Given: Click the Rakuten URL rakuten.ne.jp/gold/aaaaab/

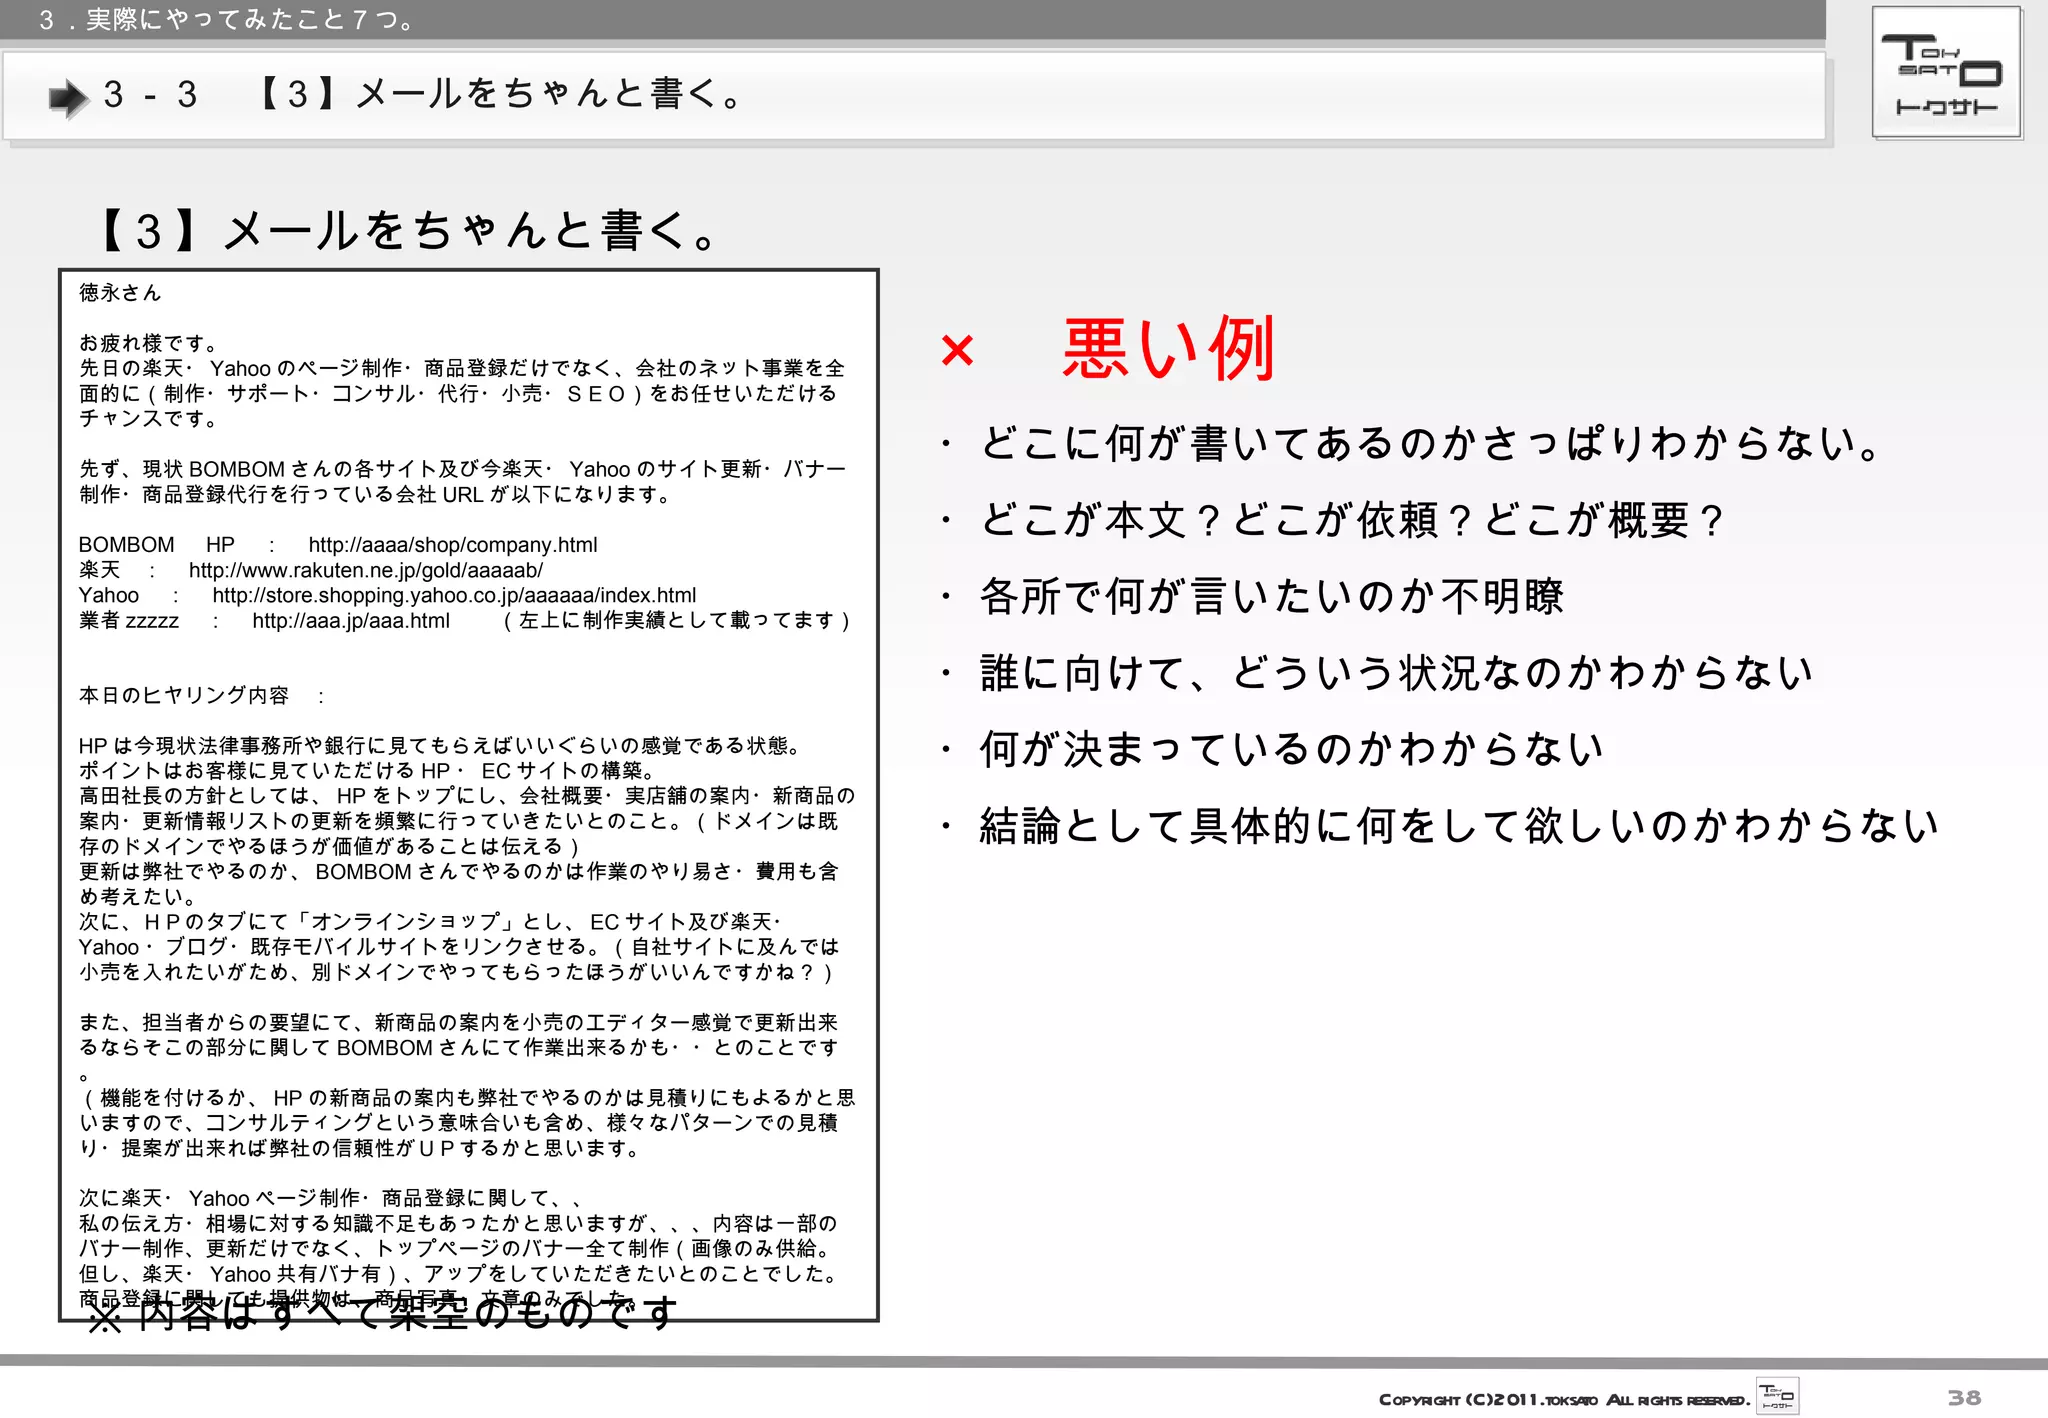Looking at the screenshot, I should click(x=366, y=570).
